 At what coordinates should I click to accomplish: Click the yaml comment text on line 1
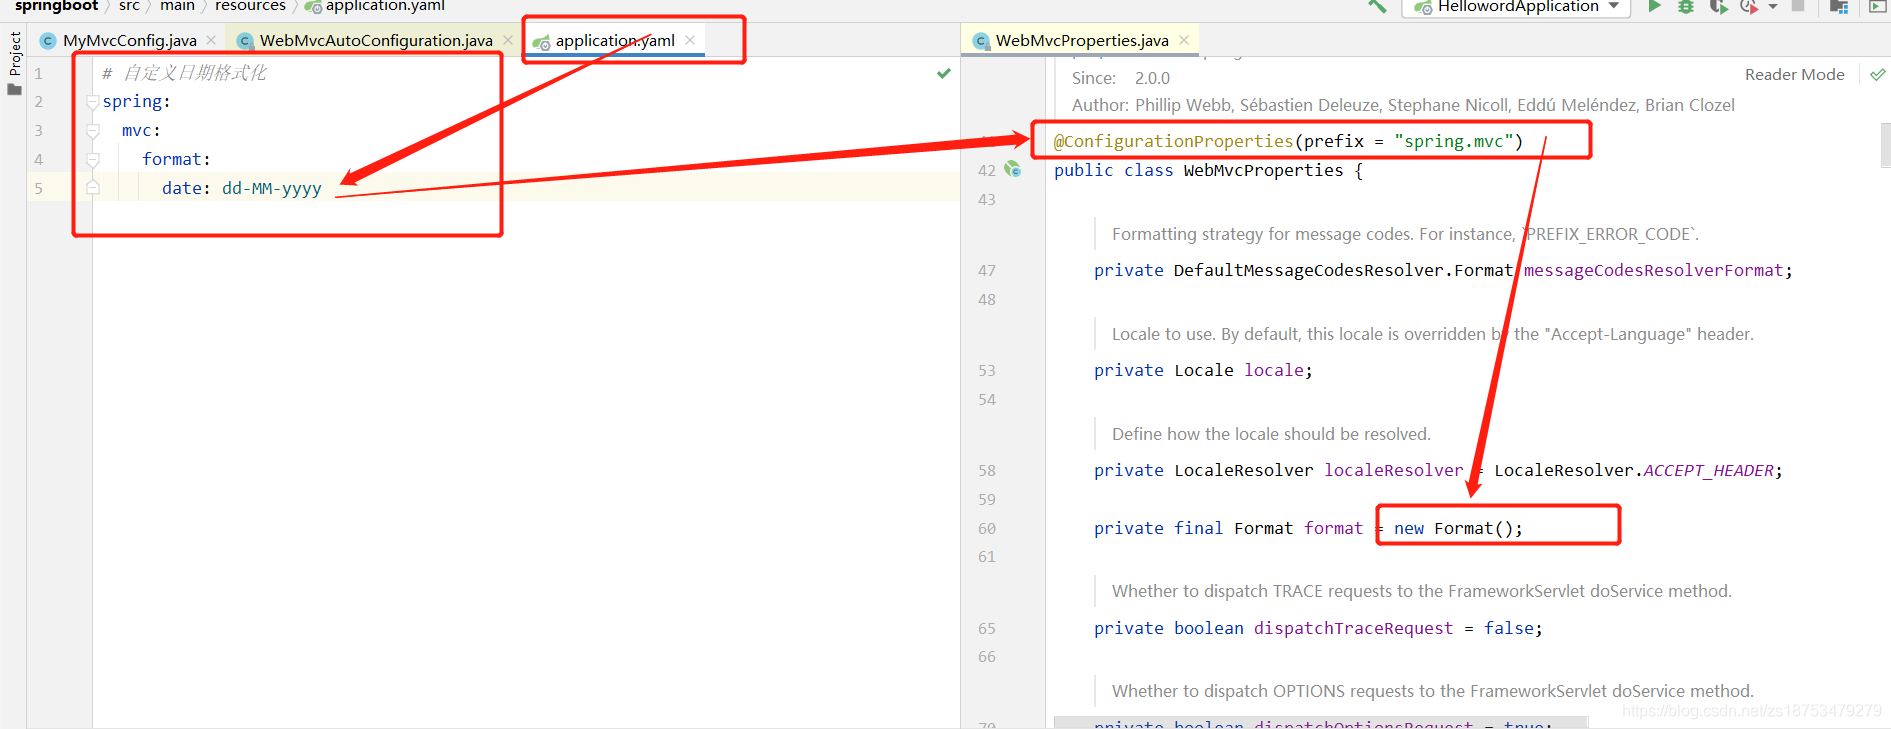click(x=184, y=73)
